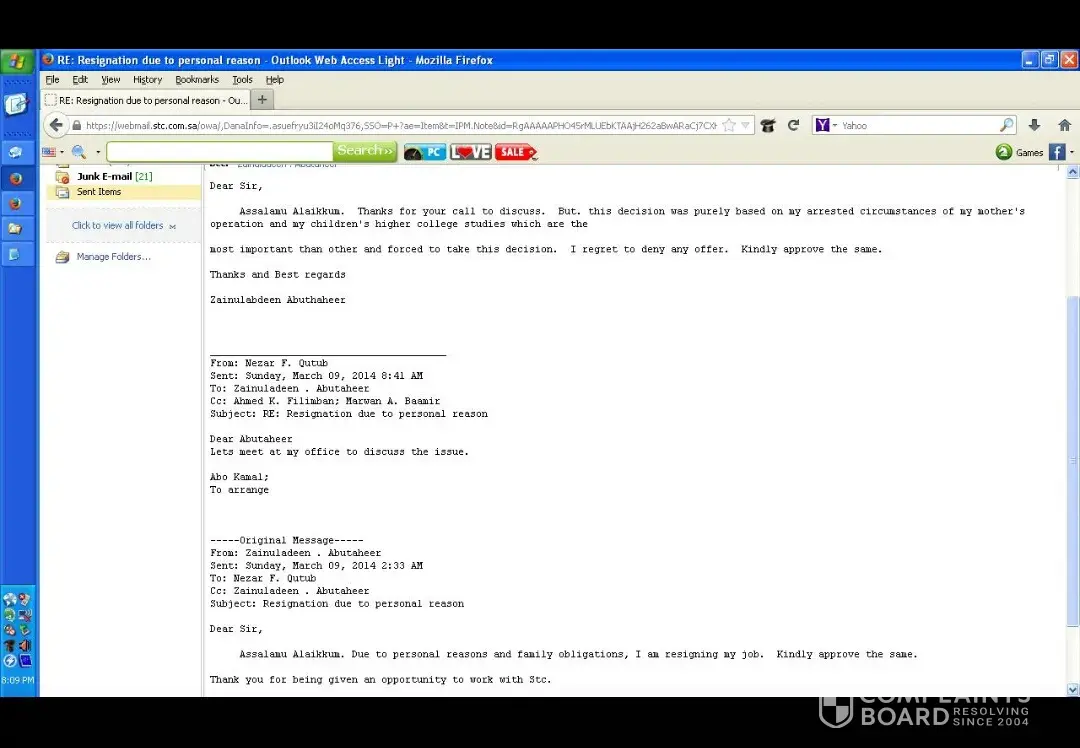Click the Firefox icon in title bar
Viewport: 1080px width, 748px height.
tap(48, 60)
